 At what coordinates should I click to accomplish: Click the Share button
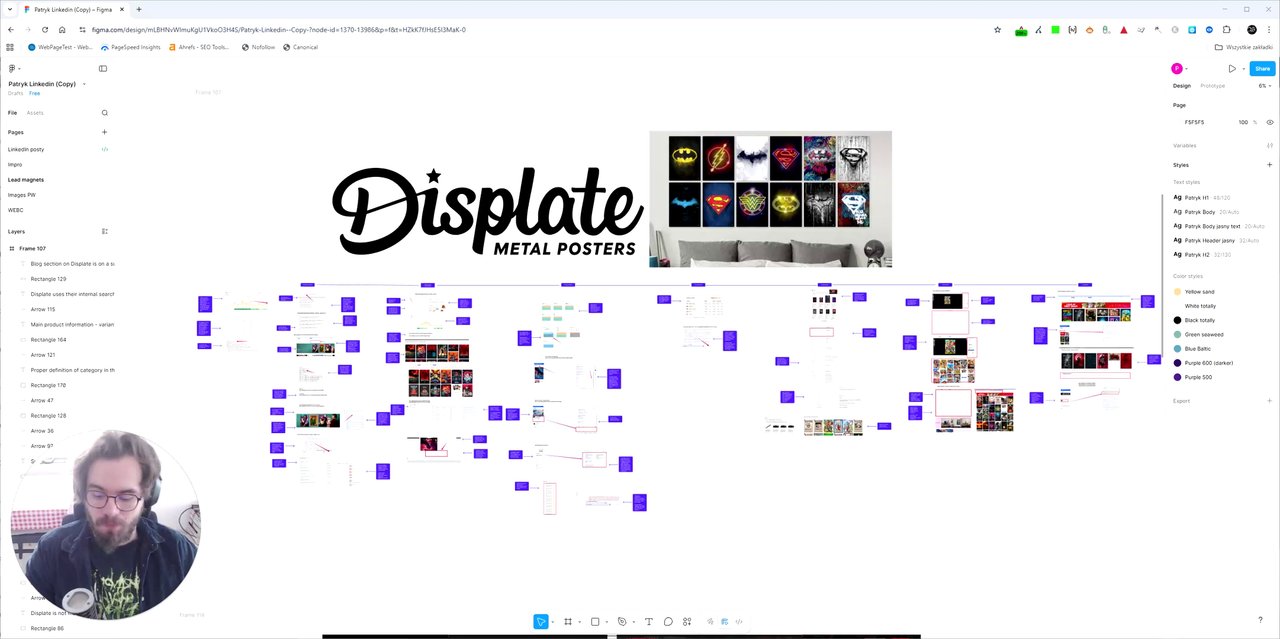1262,69
